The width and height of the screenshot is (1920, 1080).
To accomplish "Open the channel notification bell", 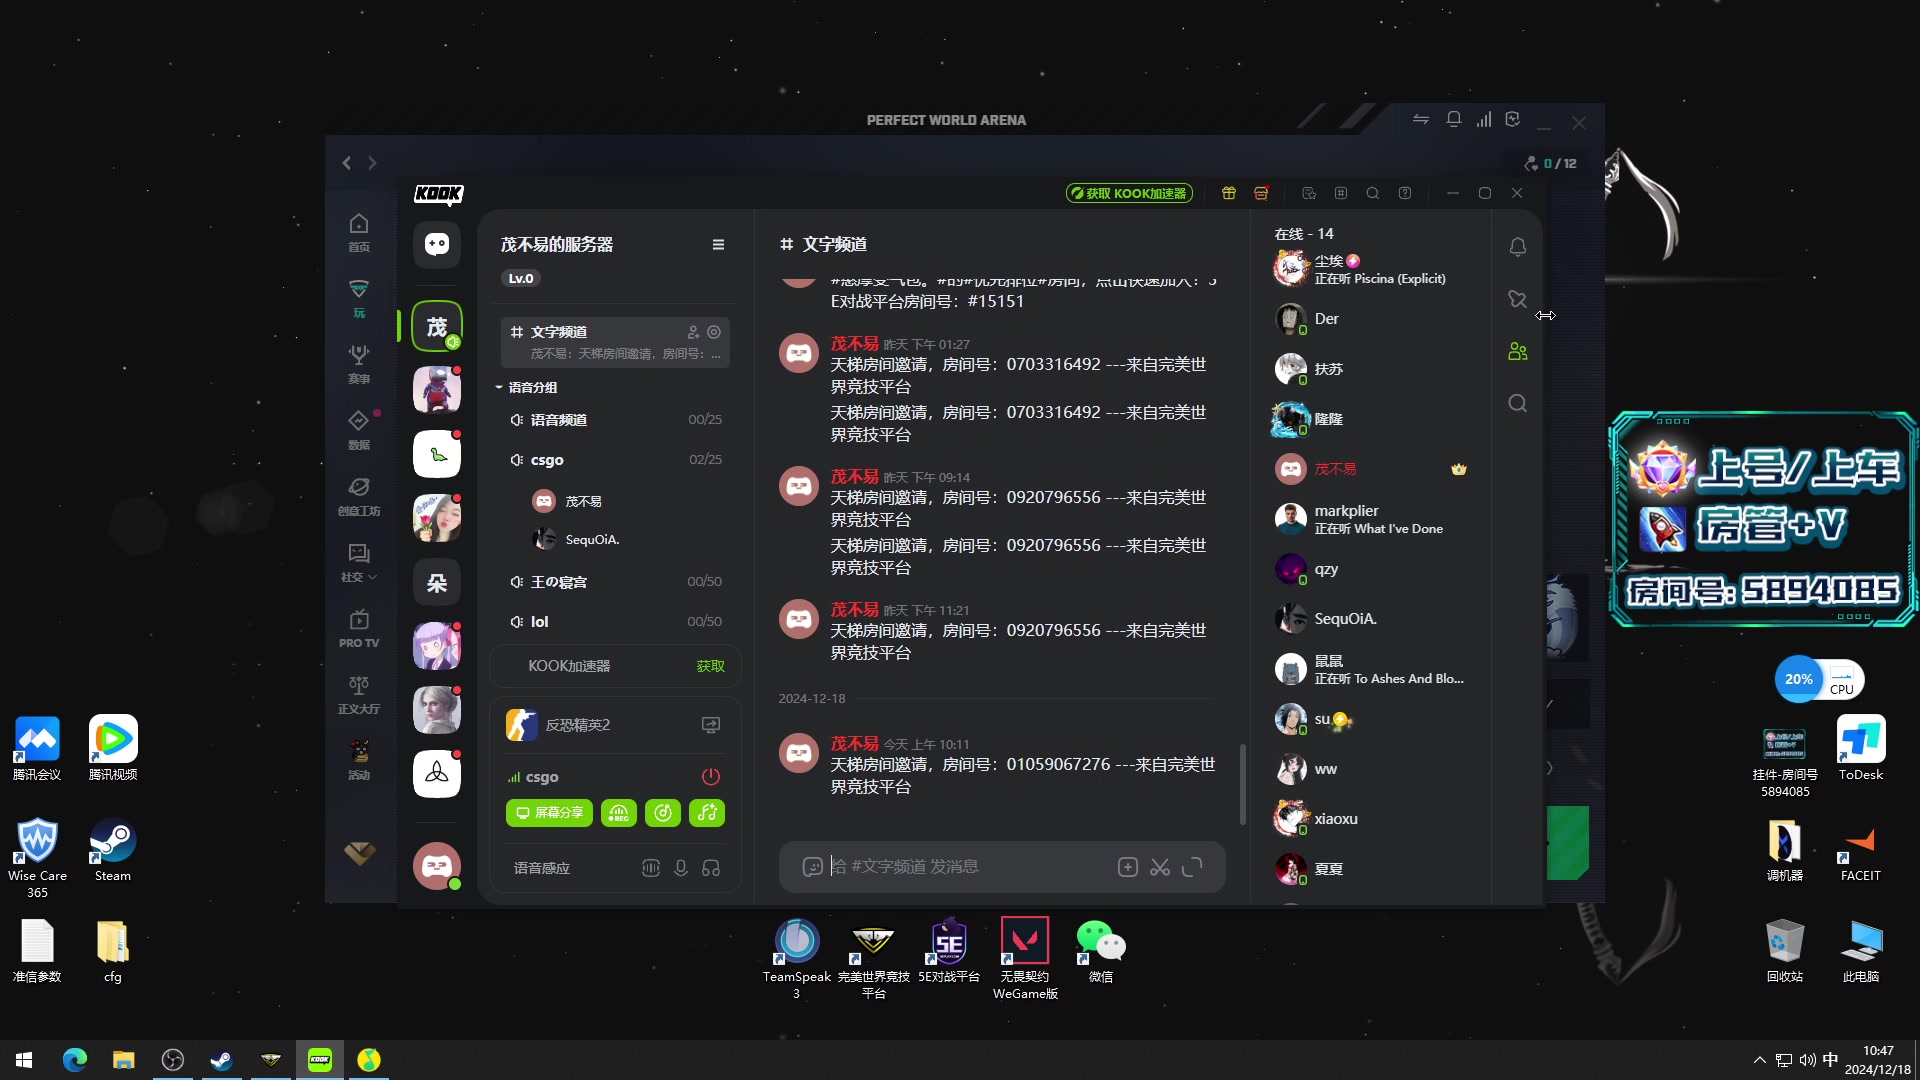I will click(1518, 247).
